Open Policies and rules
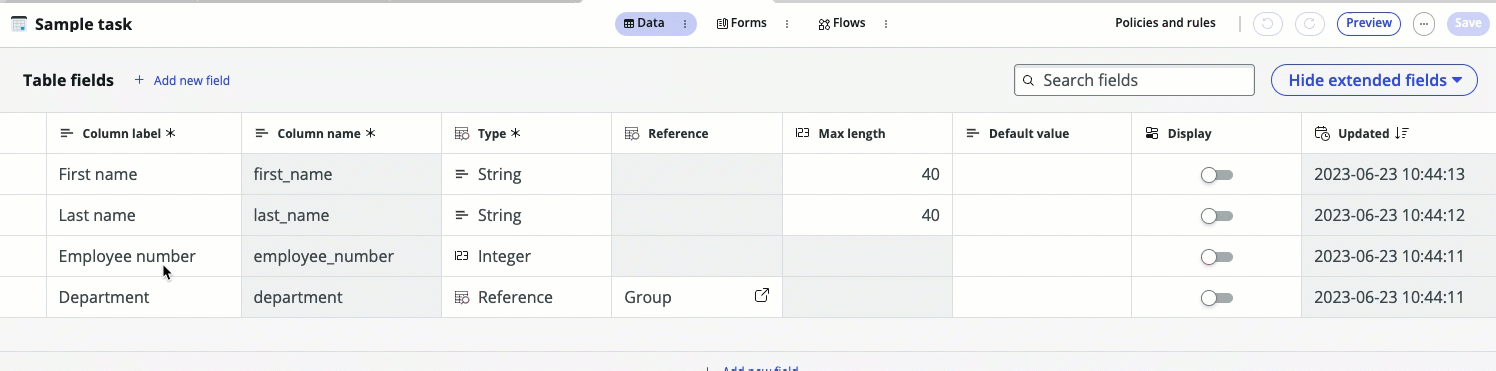 click(1165, 23)
